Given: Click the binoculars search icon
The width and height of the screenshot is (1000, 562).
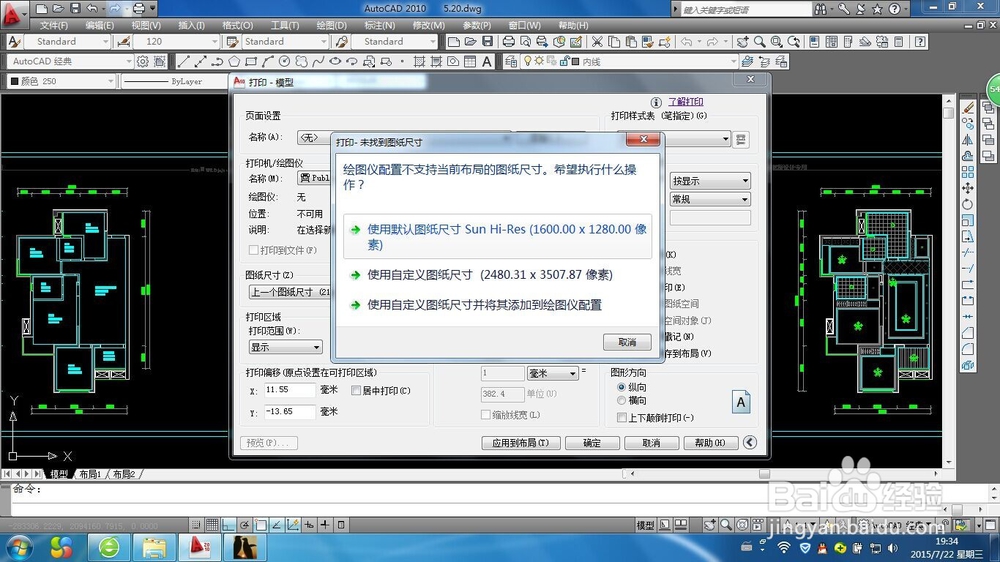Looking at the screenshot, I should [x=820, y=9].
